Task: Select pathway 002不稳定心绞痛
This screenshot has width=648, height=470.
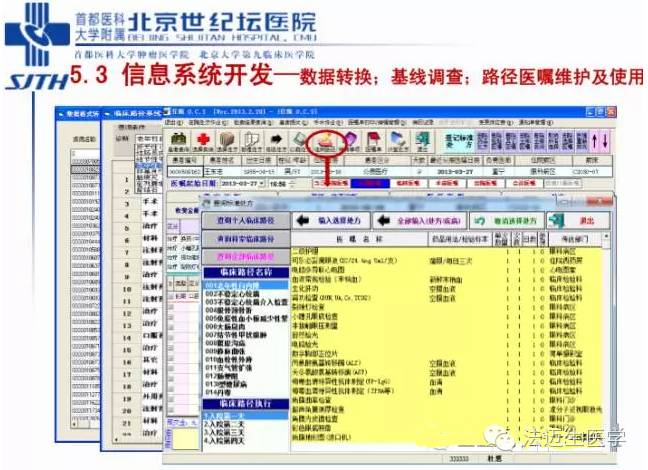Action: point(232,294)
